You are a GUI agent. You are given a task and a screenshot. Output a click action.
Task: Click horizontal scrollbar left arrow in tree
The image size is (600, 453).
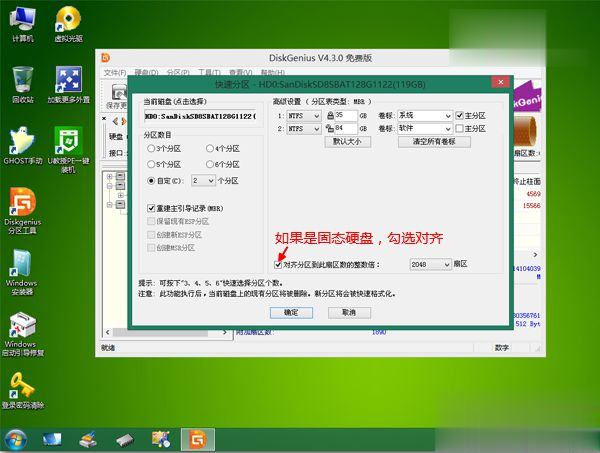click(108, 332)
